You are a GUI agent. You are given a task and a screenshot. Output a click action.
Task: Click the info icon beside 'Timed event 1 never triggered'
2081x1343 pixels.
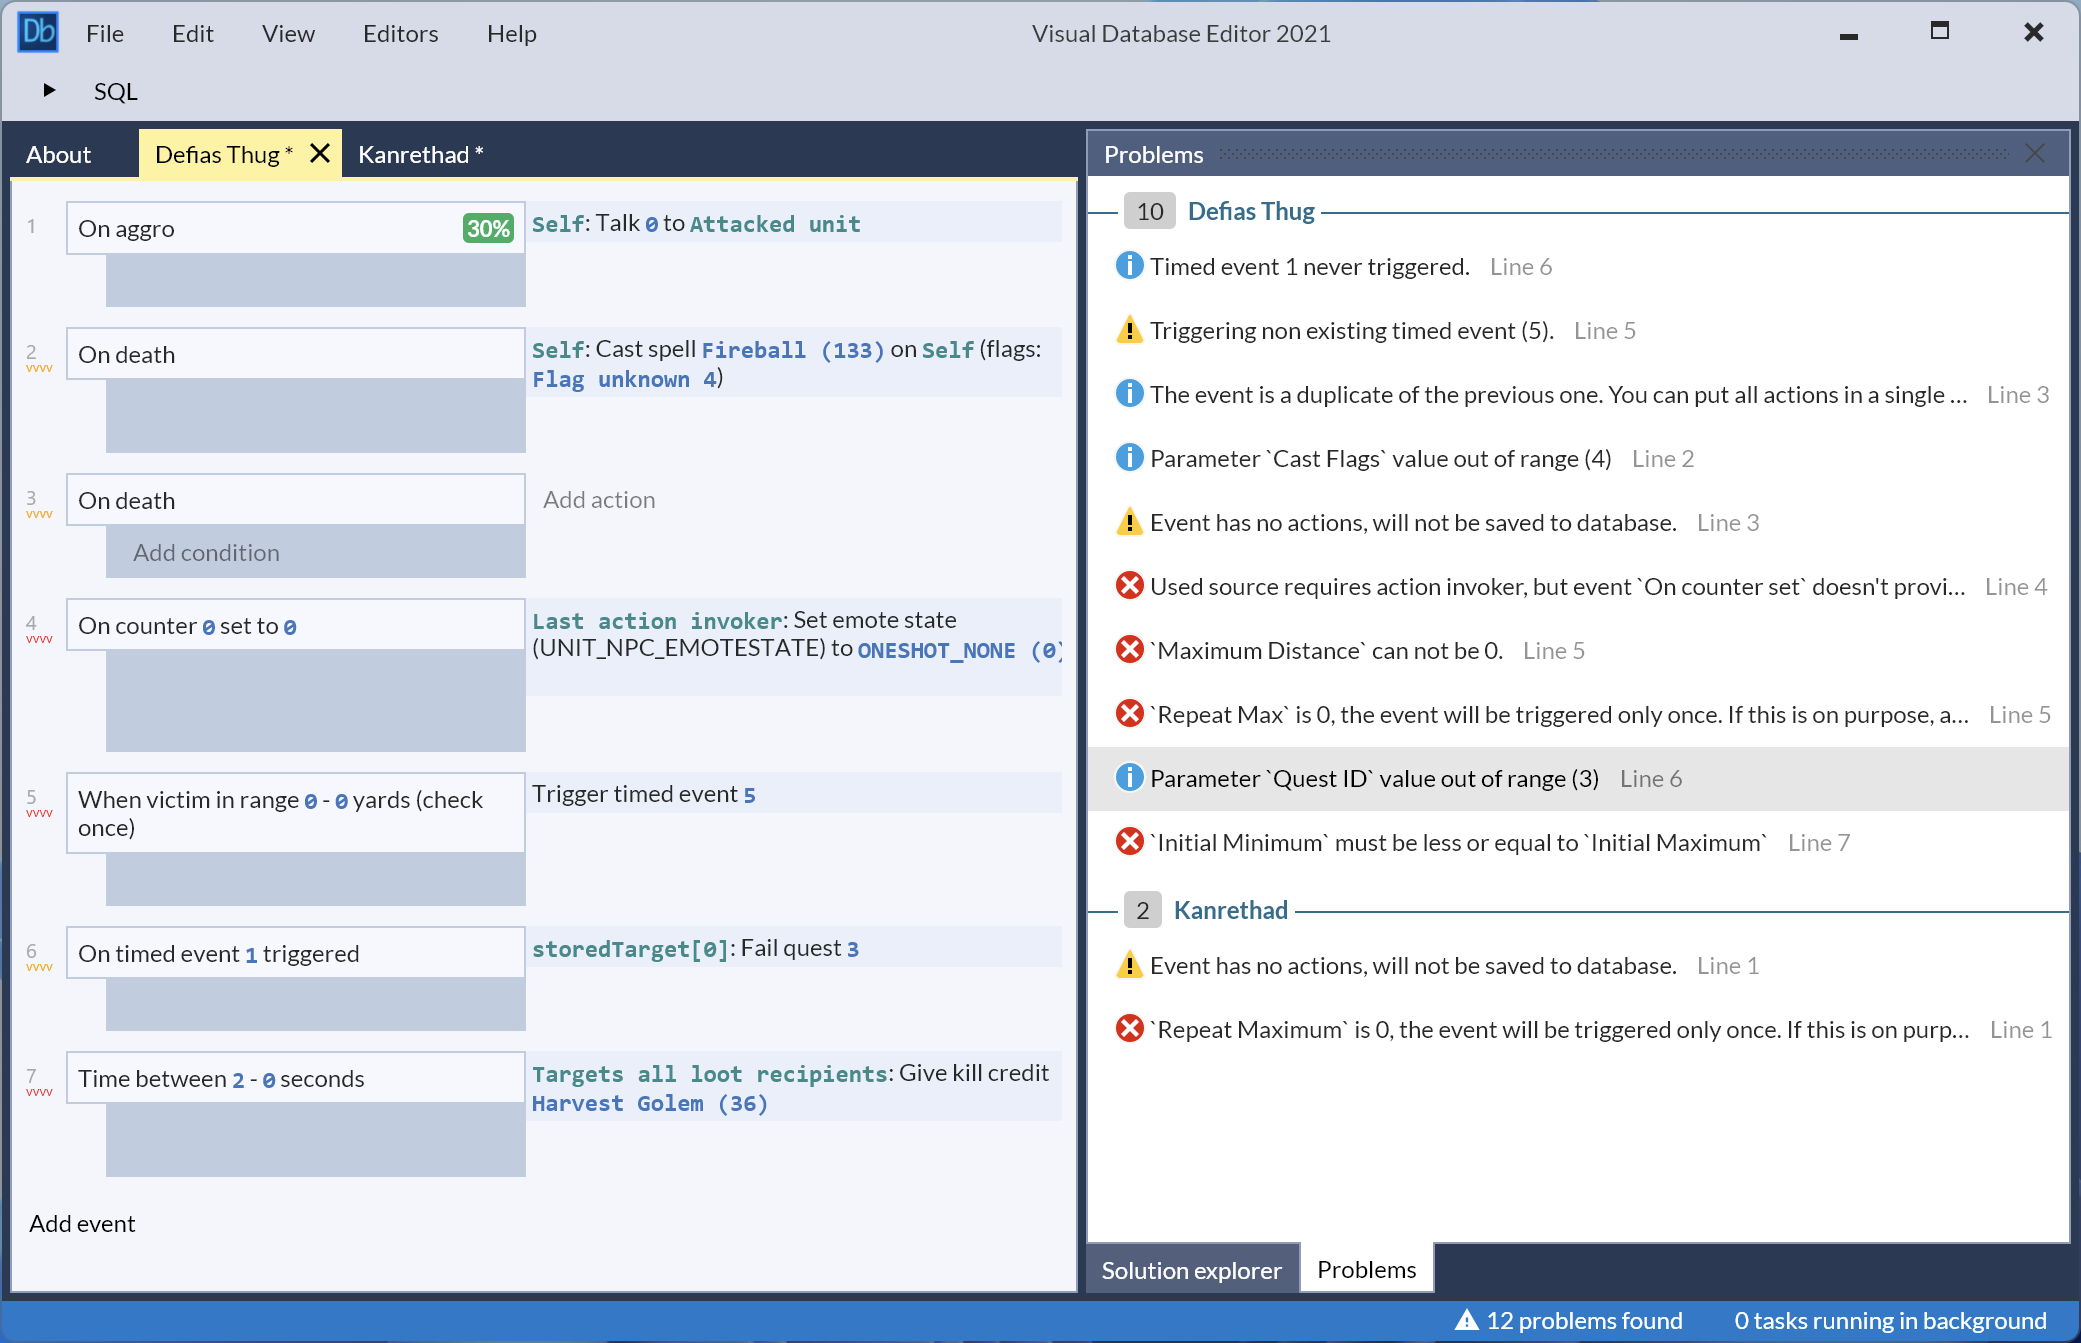[x=1130, y=265]
